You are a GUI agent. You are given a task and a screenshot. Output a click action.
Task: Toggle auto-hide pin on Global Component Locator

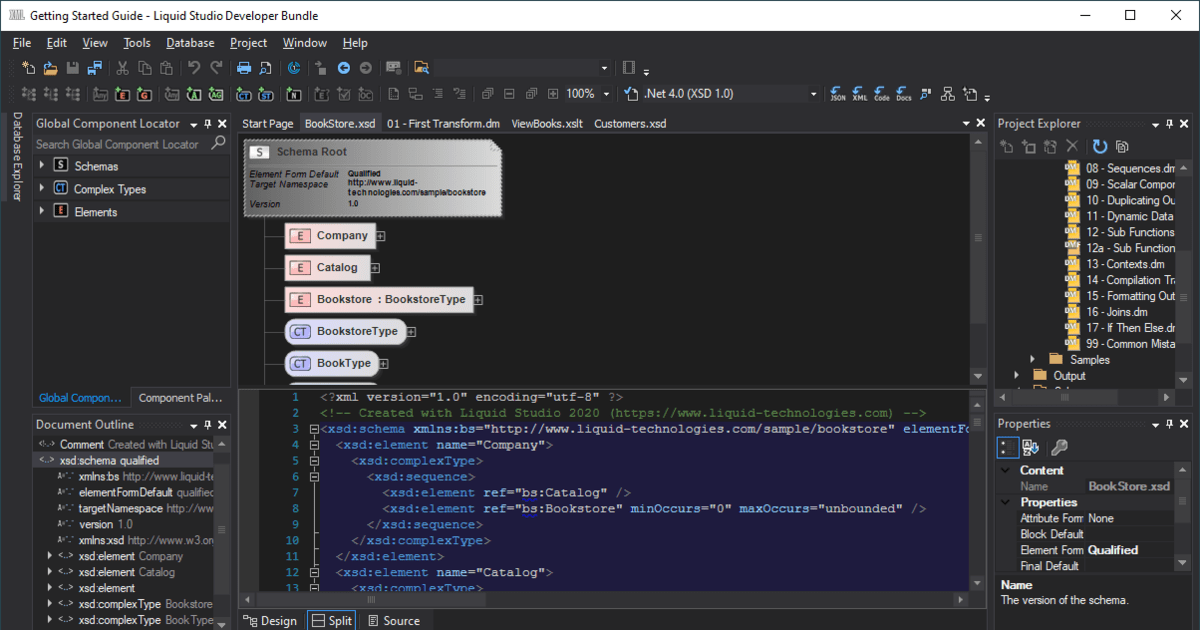pyautogui.click(x=210, y=123)
